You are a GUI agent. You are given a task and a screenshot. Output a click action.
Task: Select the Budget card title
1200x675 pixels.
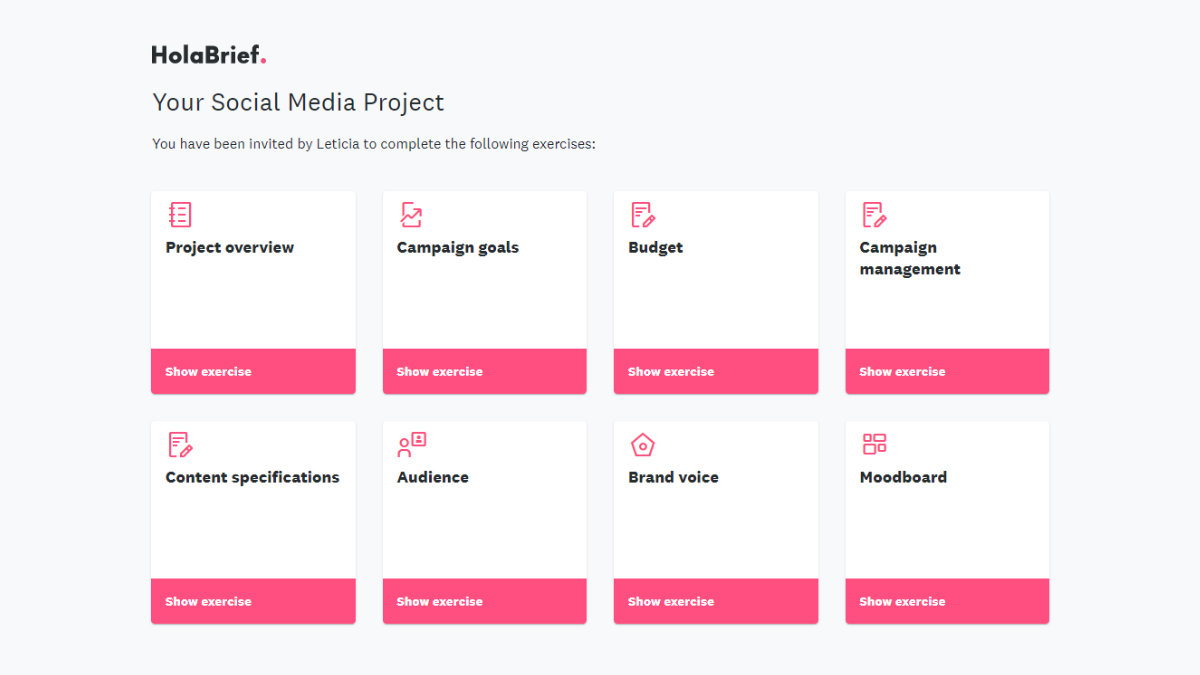(655, 247)
